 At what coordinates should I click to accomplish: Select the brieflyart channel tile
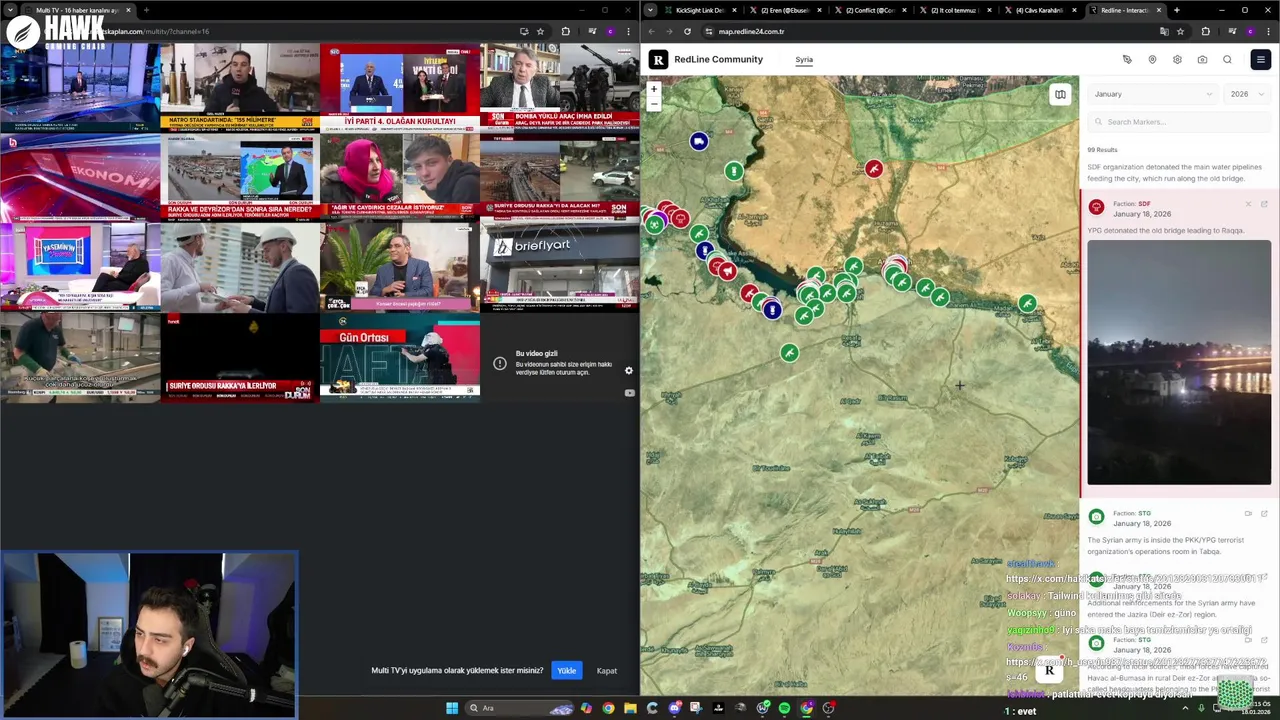[x=560, y=267]
